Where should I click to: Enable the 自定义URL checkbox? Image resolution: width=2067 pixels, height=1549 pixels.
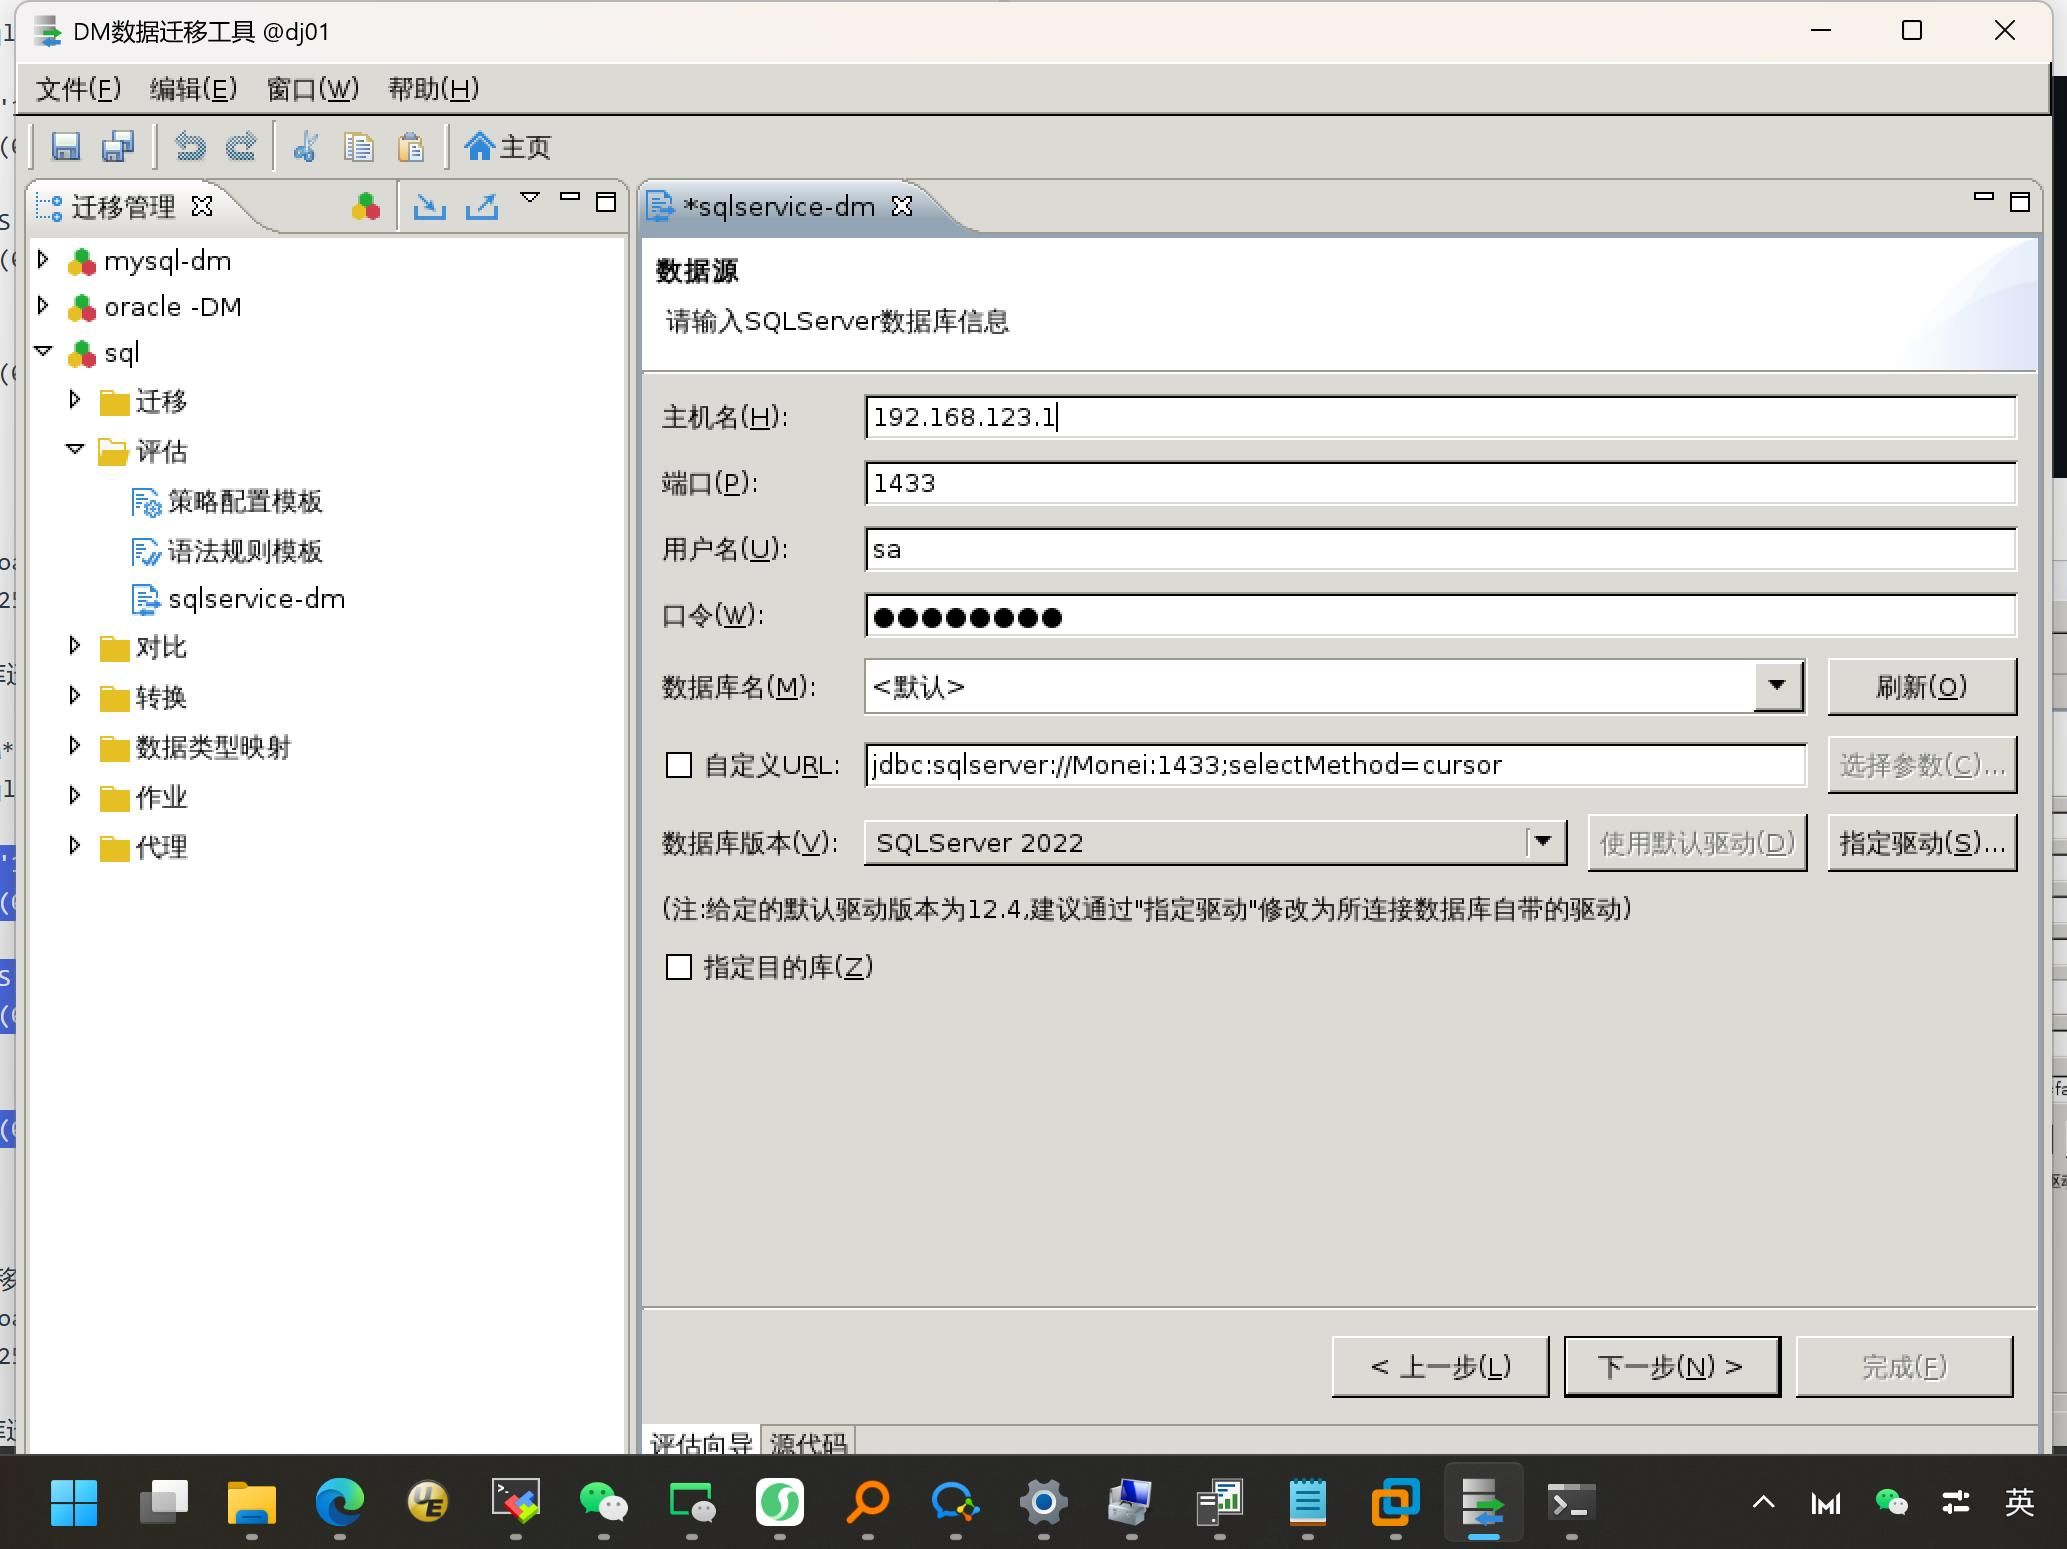click(679, 766)
